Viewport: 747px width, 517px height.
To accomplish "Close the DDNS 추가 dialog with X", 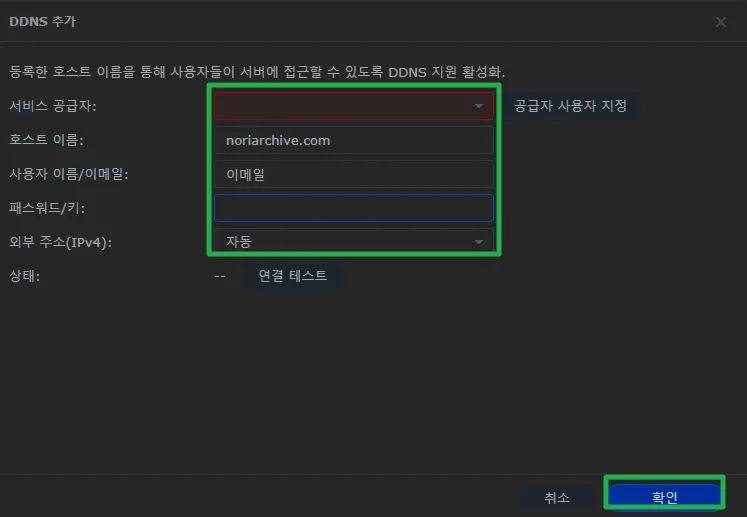I will click(x=720, y=22).
